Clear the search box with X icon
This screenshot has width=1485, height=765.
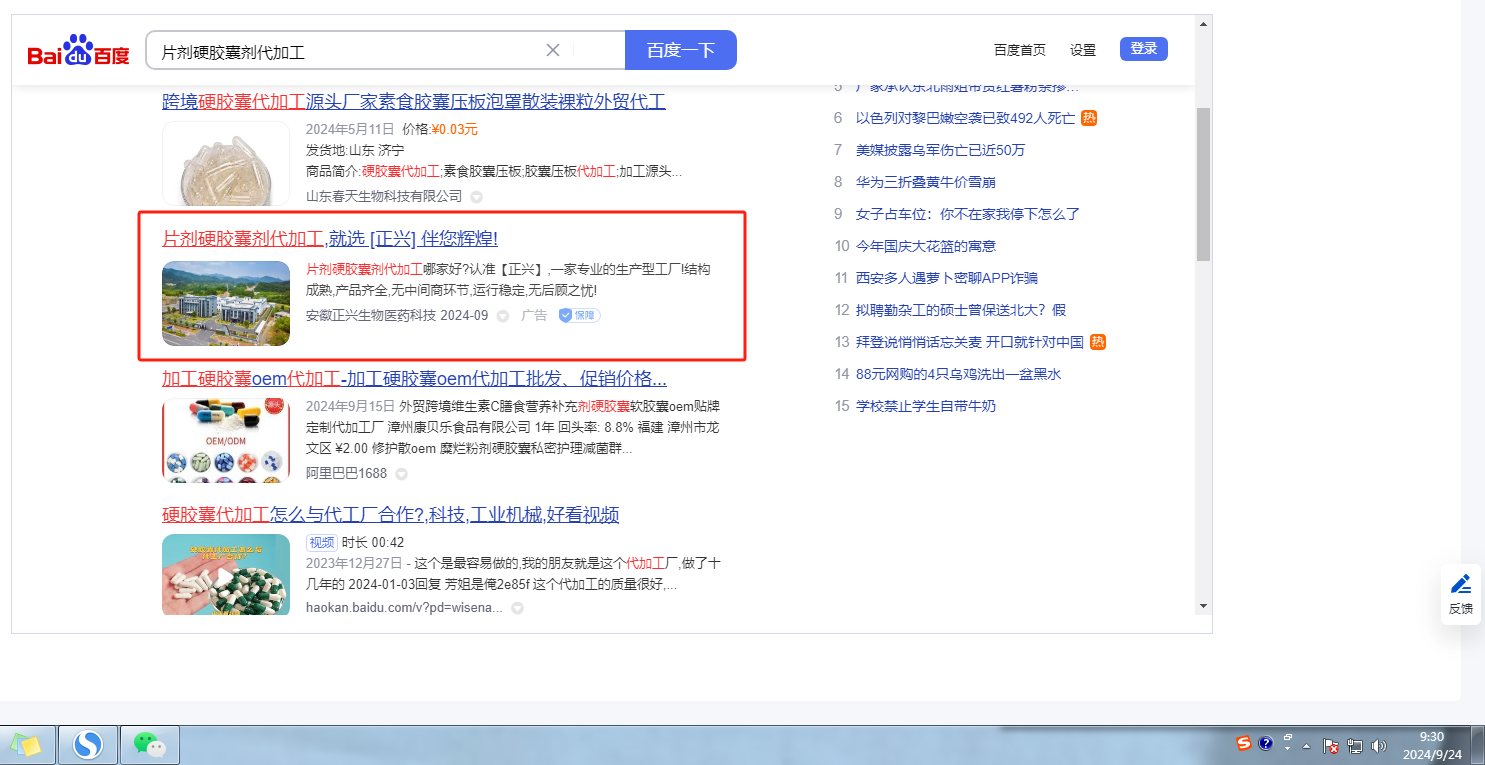553,50
